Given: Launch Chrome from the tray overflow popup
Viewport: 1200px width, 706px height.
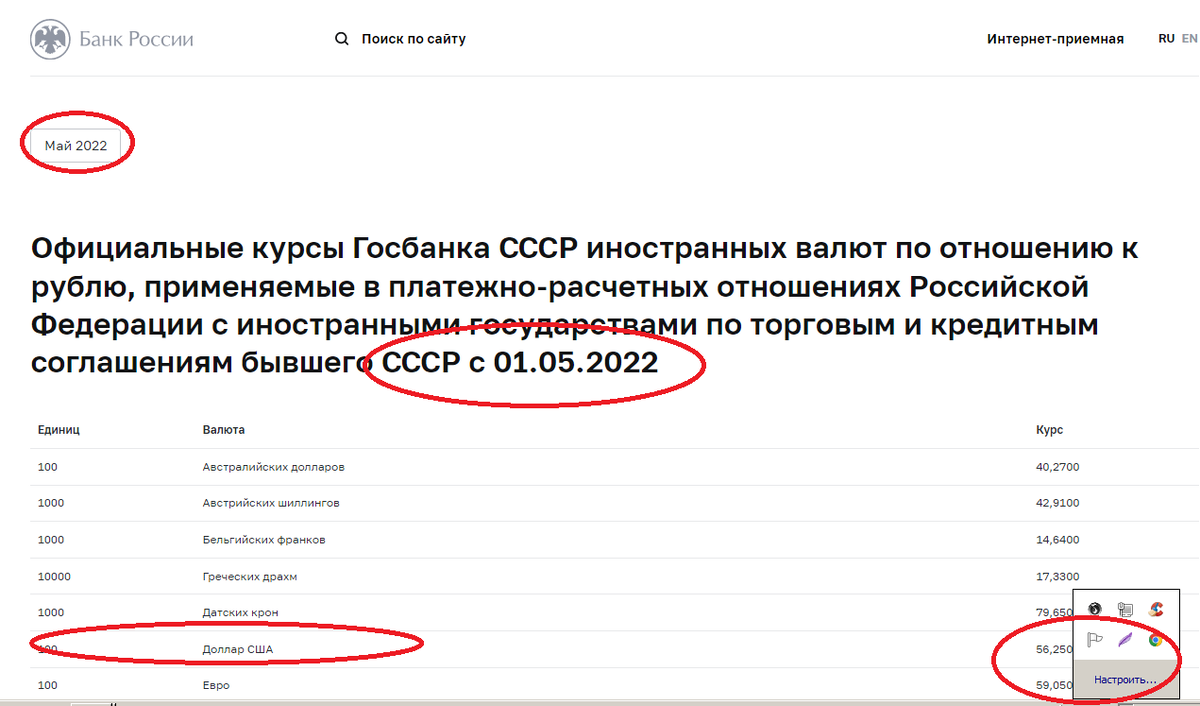Looking at the screenshot, I should click(x=1155, y=639).
